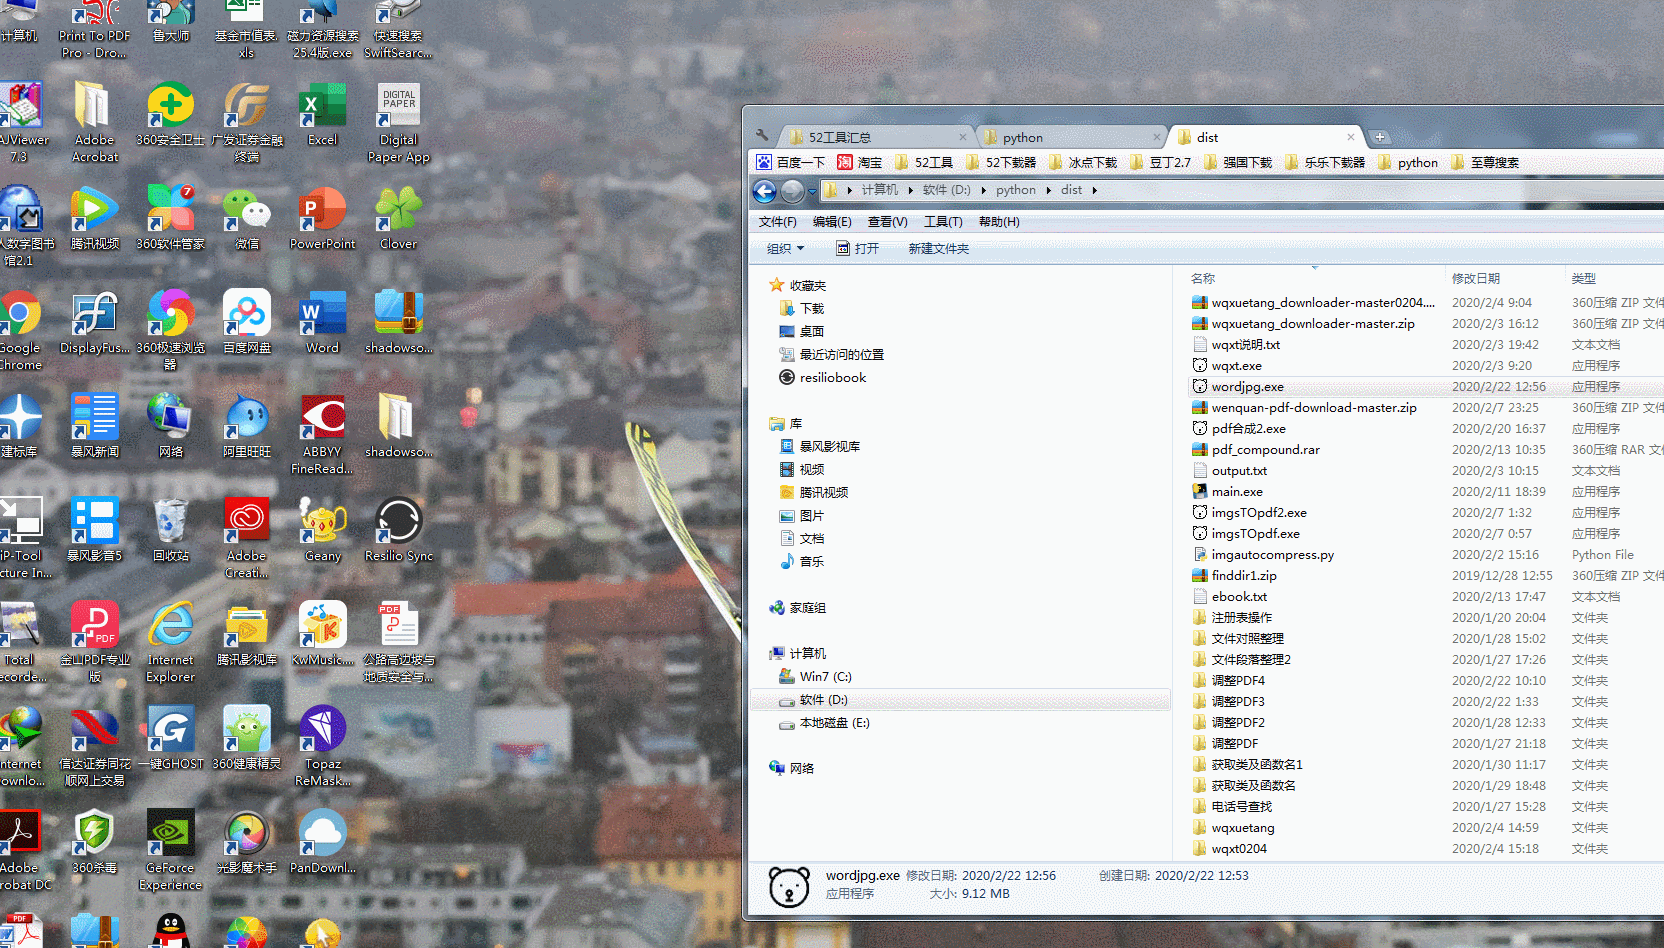The image size is (1664, 948).
Task: Click the 打开 toolbar button
Action: (857, 249)
